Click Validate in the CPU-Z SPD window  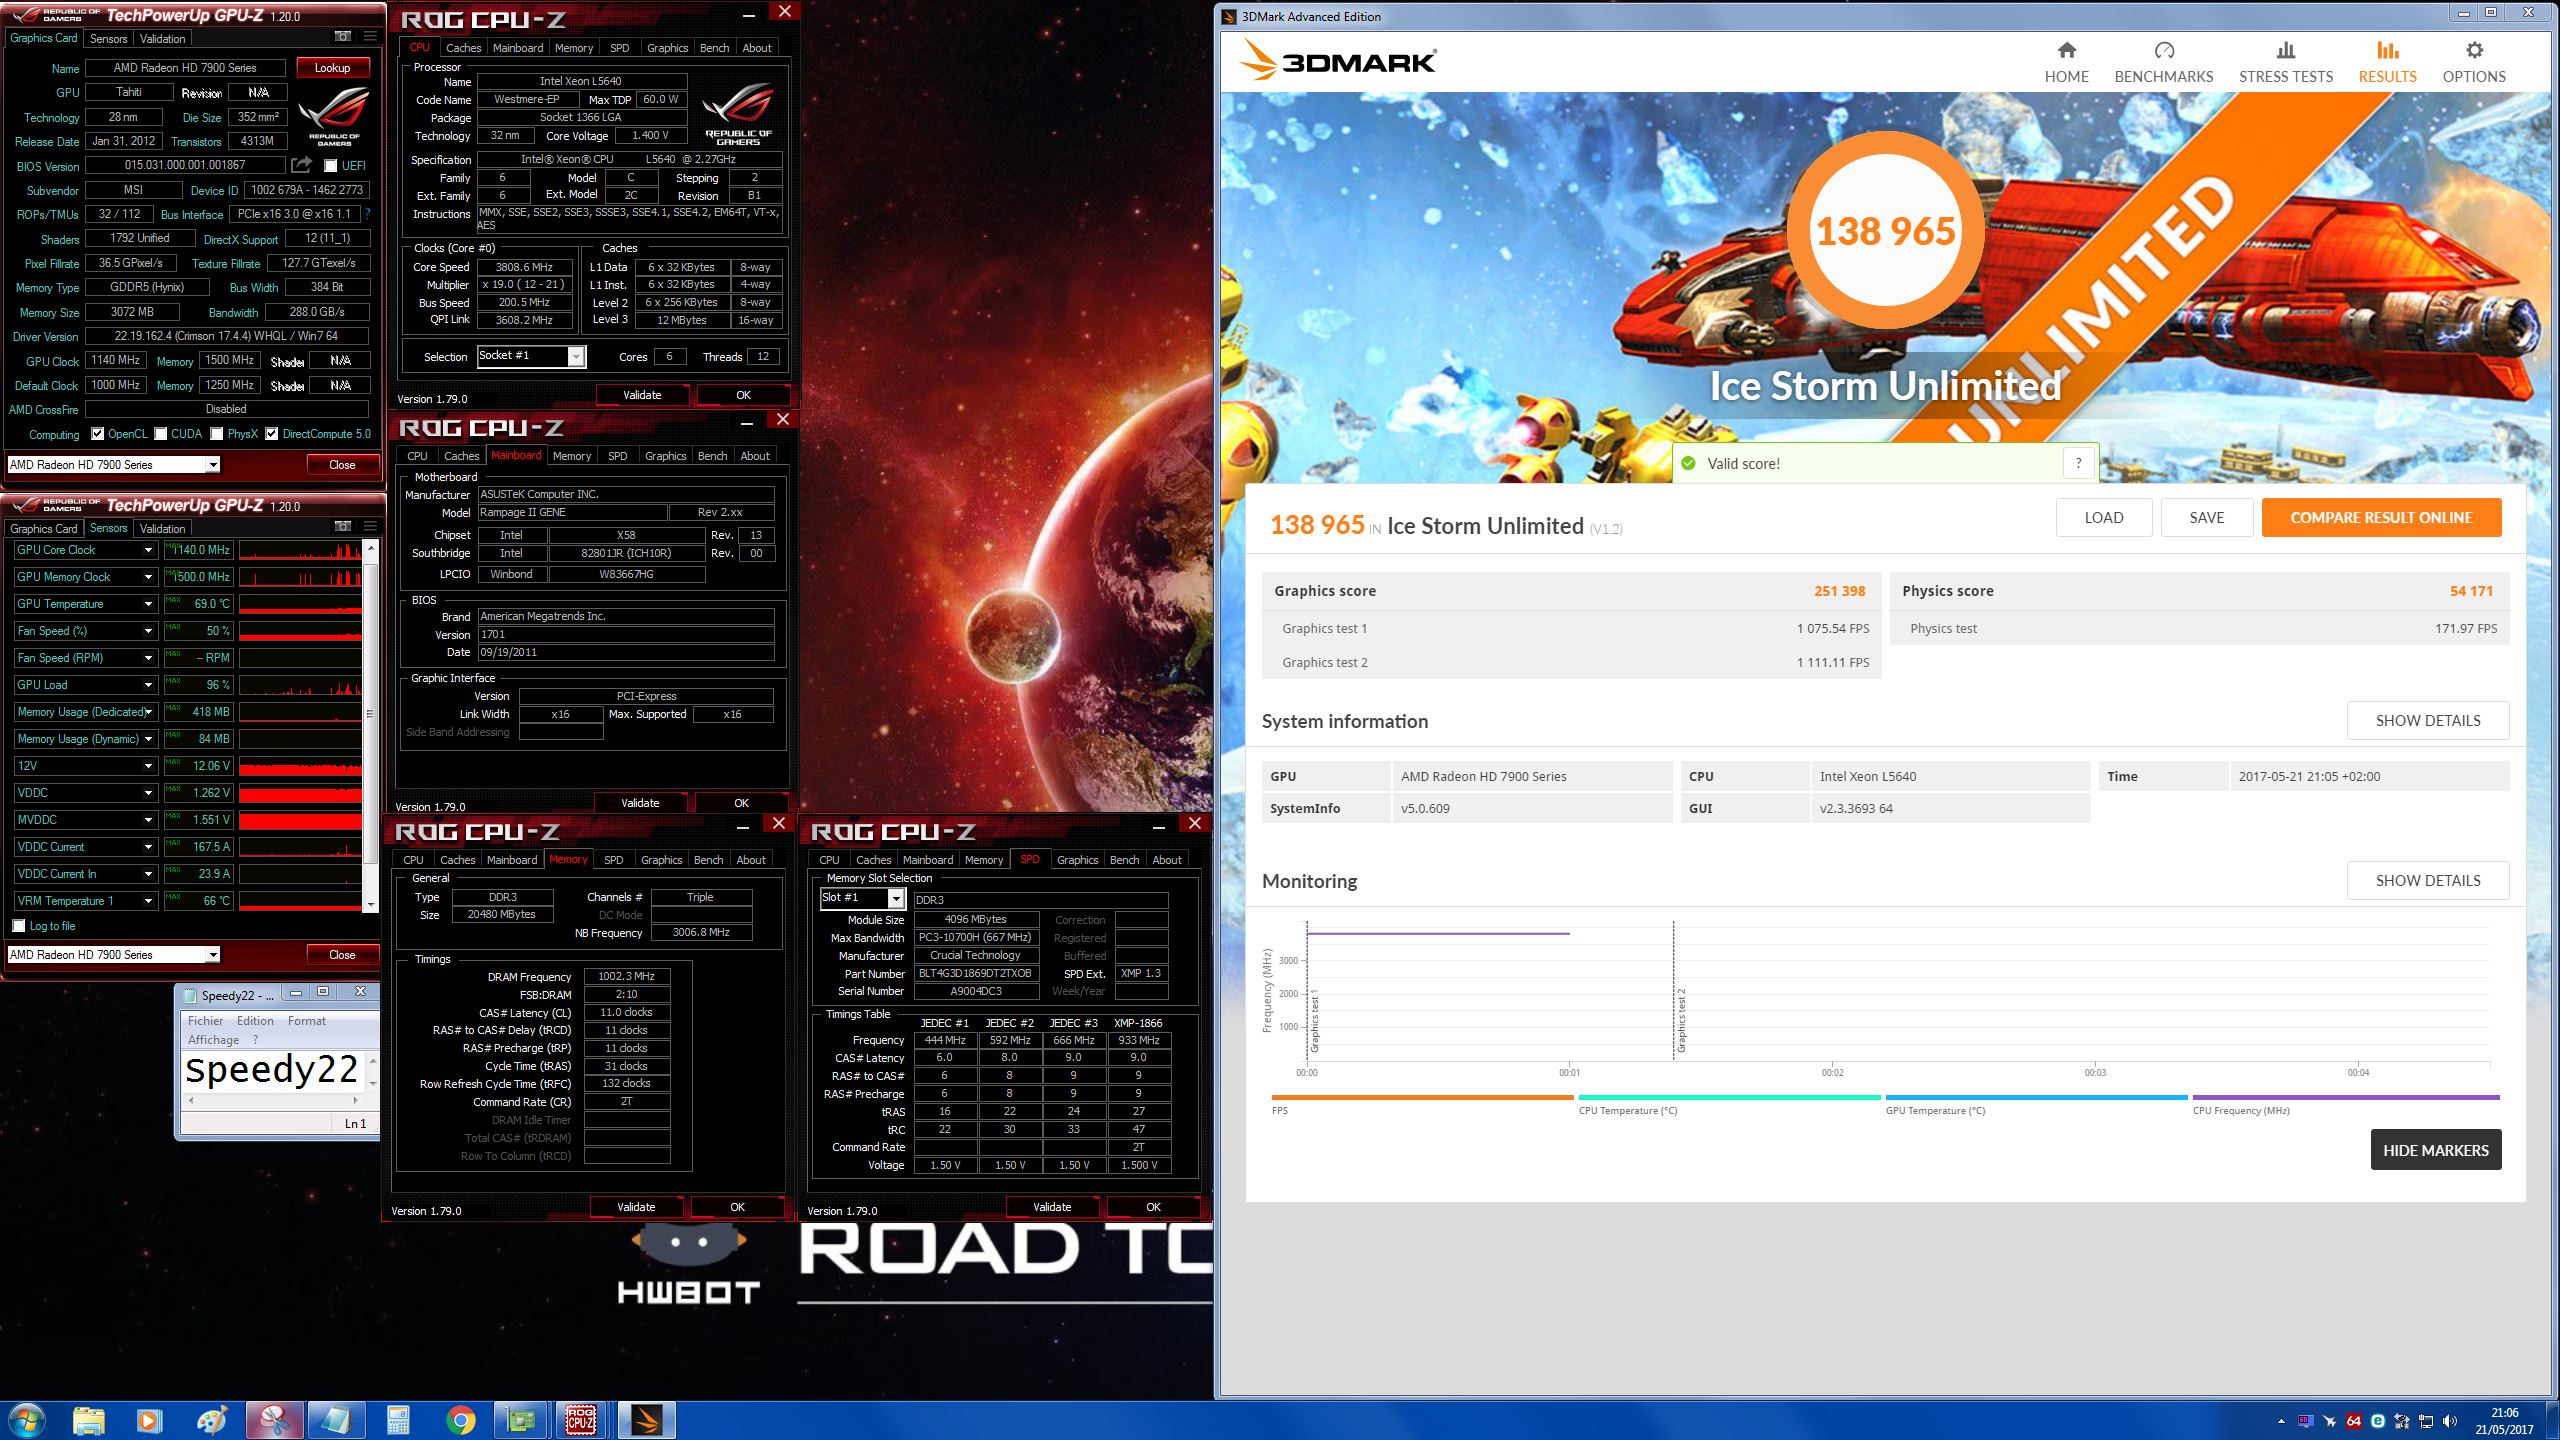(x=1052, y=1207)
